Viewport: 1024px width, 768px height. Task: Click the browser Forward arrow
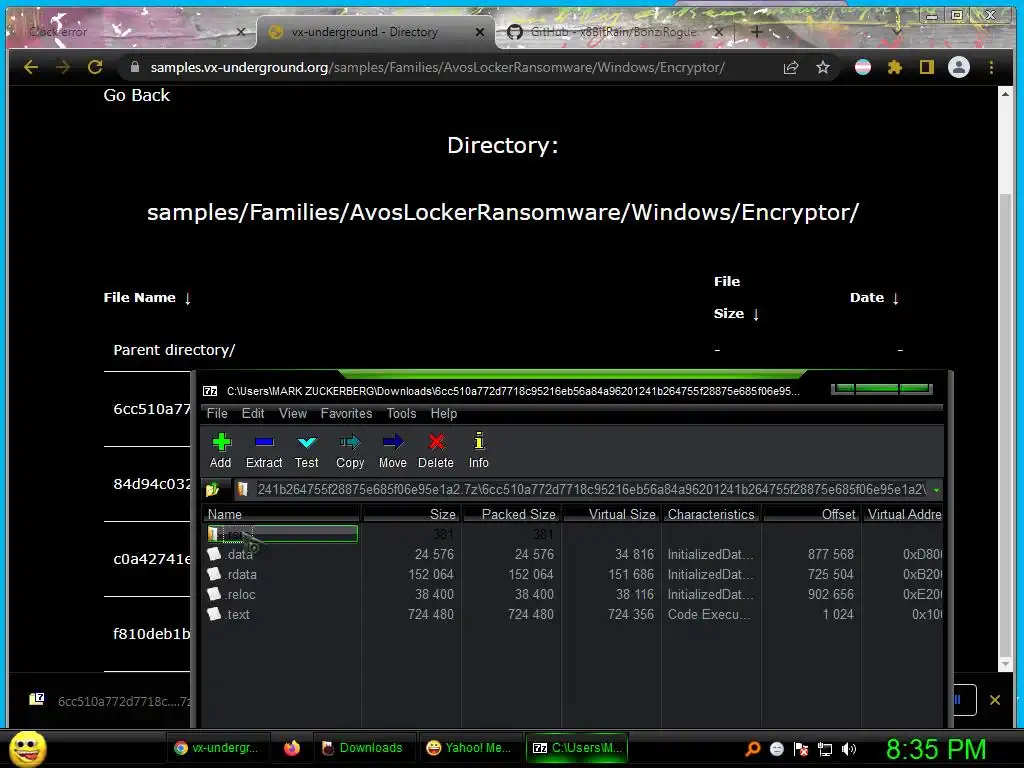point(63,67)
